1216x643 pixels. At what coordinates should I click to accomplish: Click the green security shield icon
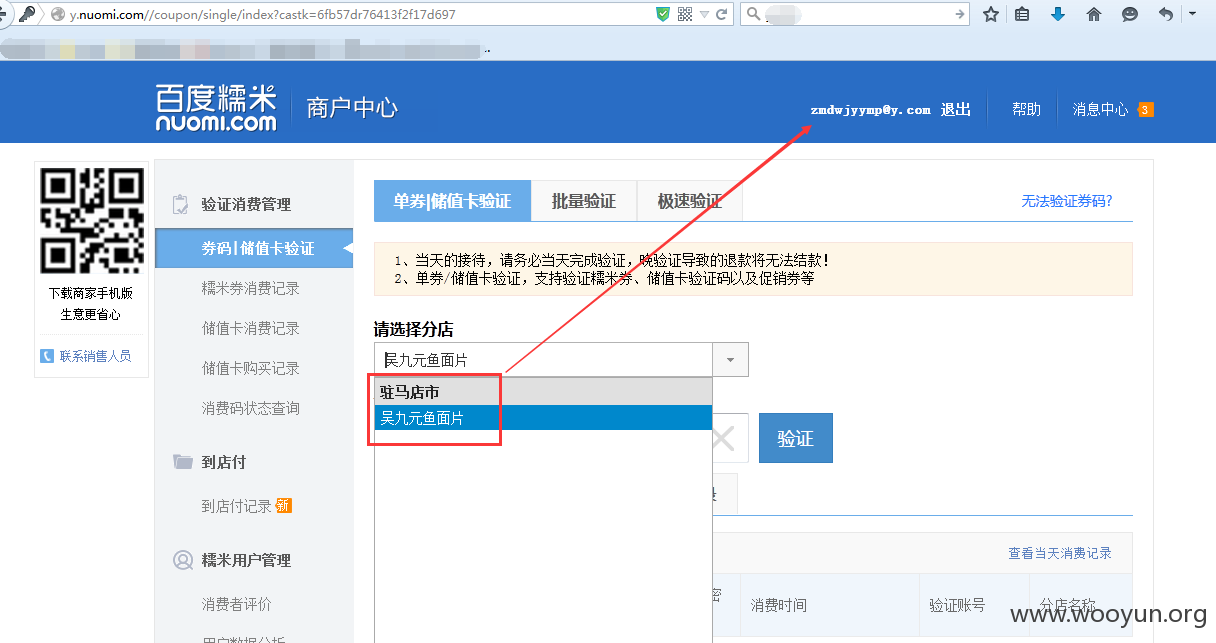(662, 14)
